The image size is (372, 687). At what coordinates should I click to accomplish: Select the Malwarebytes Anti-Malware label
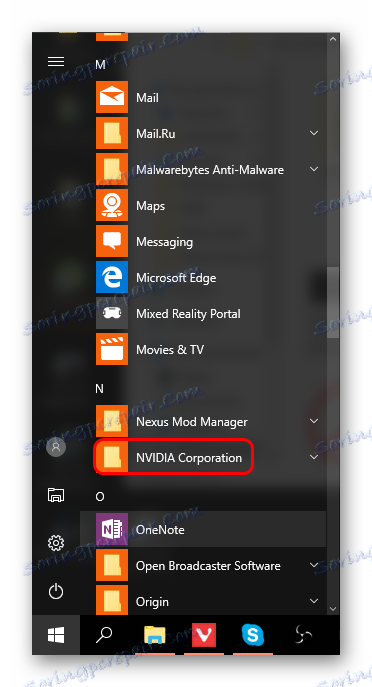point(210,170)
